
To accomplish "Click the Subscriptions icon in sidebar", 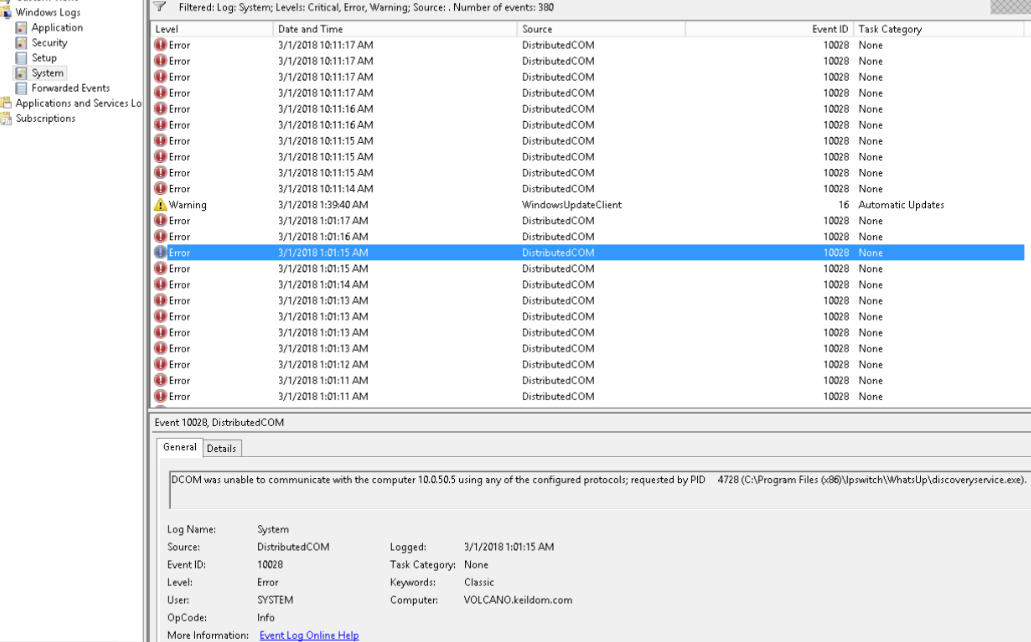I will 7,118.
